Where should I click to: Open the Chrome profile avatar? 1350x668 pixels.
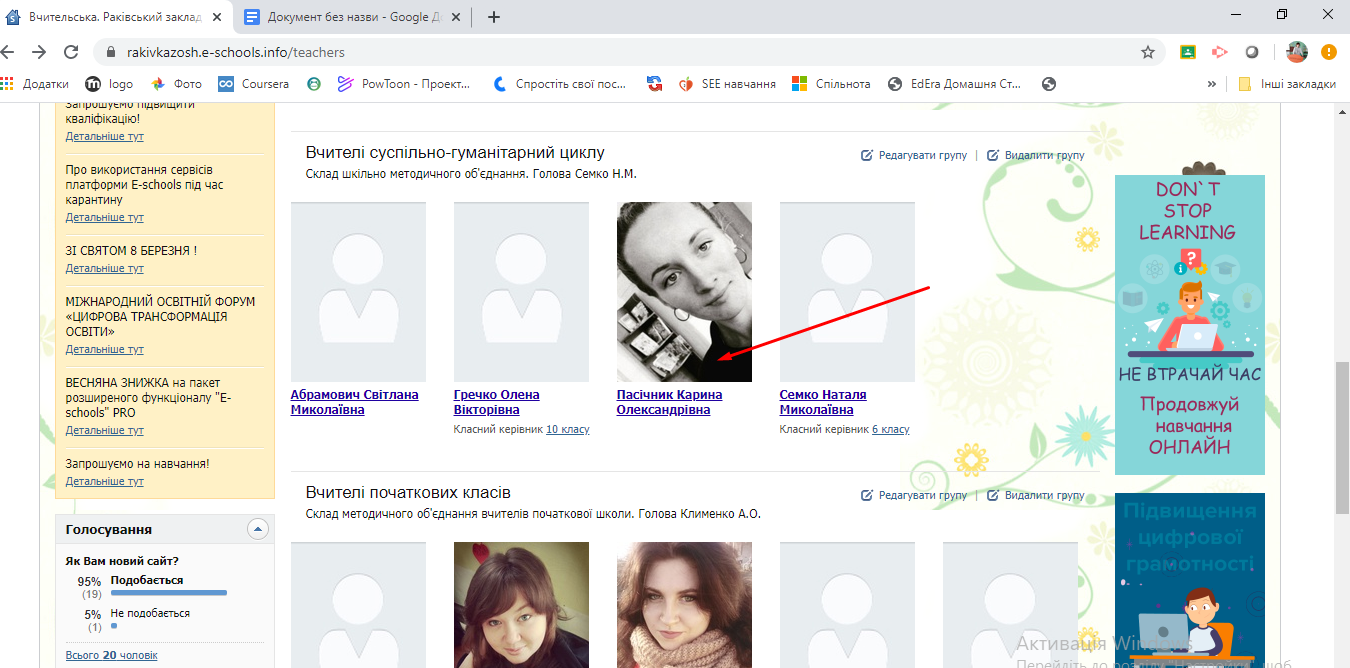click(1297, 52)
